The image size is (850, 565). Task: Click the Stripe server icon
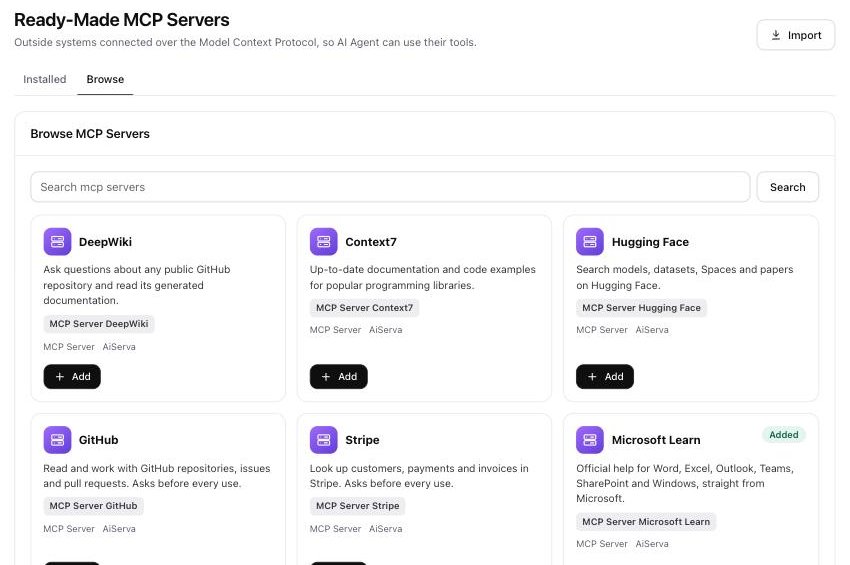pyautogui.click(x=324, y=440)
